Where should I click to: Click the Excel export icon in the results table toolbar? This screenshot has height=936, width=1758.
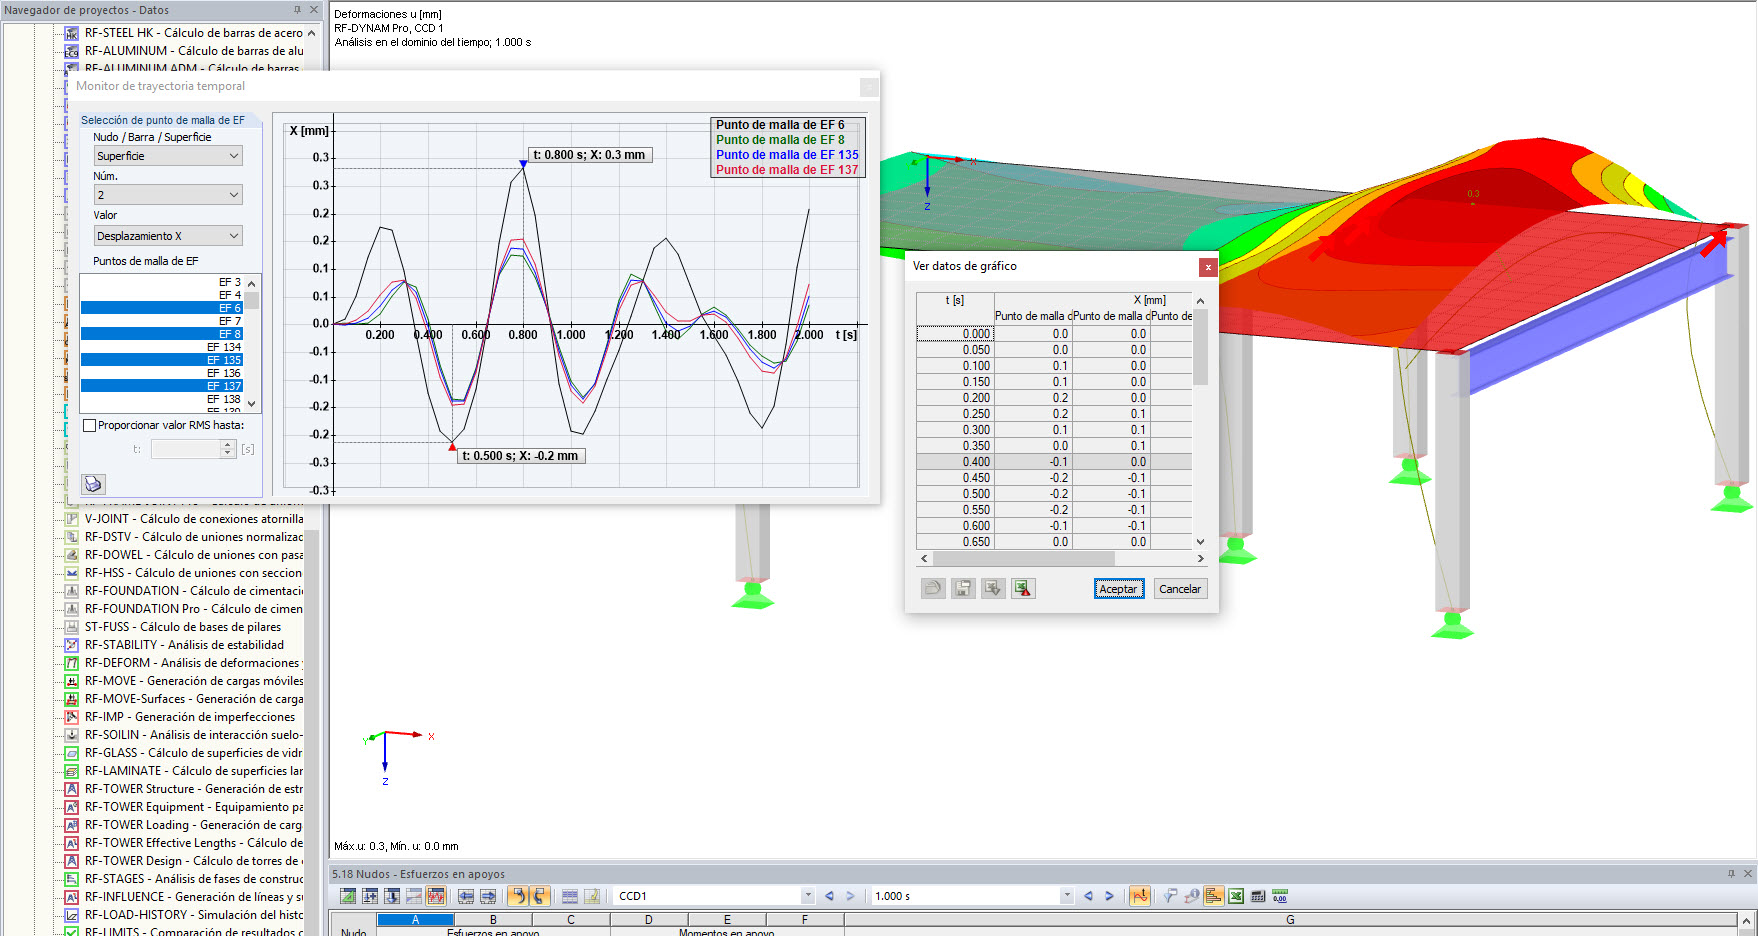(1236, 896)
